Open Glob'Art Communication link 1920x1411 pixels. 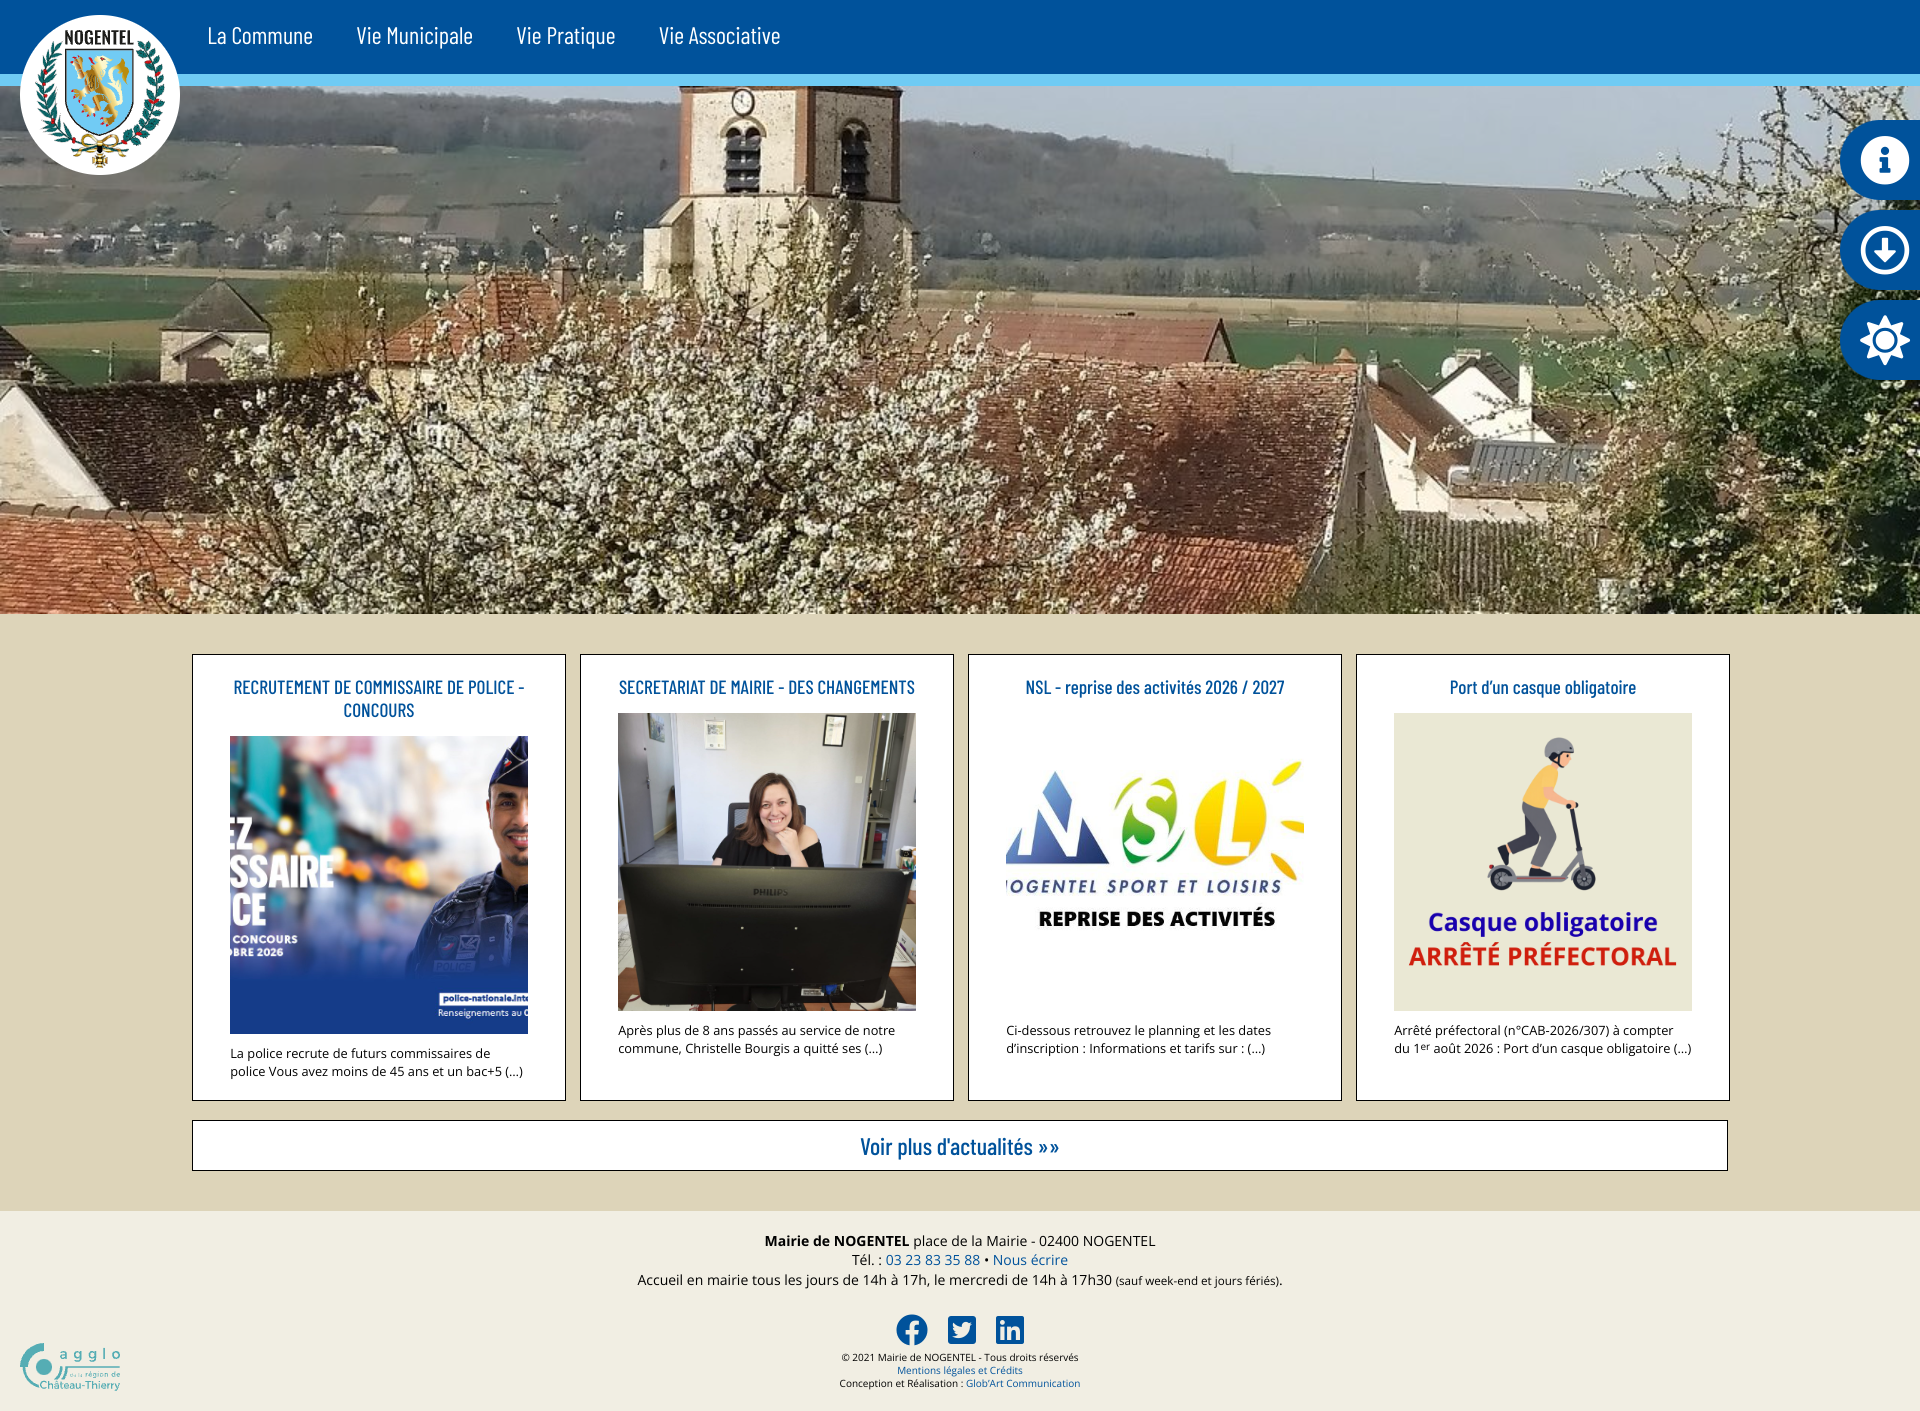(x=1023, y=1384)
